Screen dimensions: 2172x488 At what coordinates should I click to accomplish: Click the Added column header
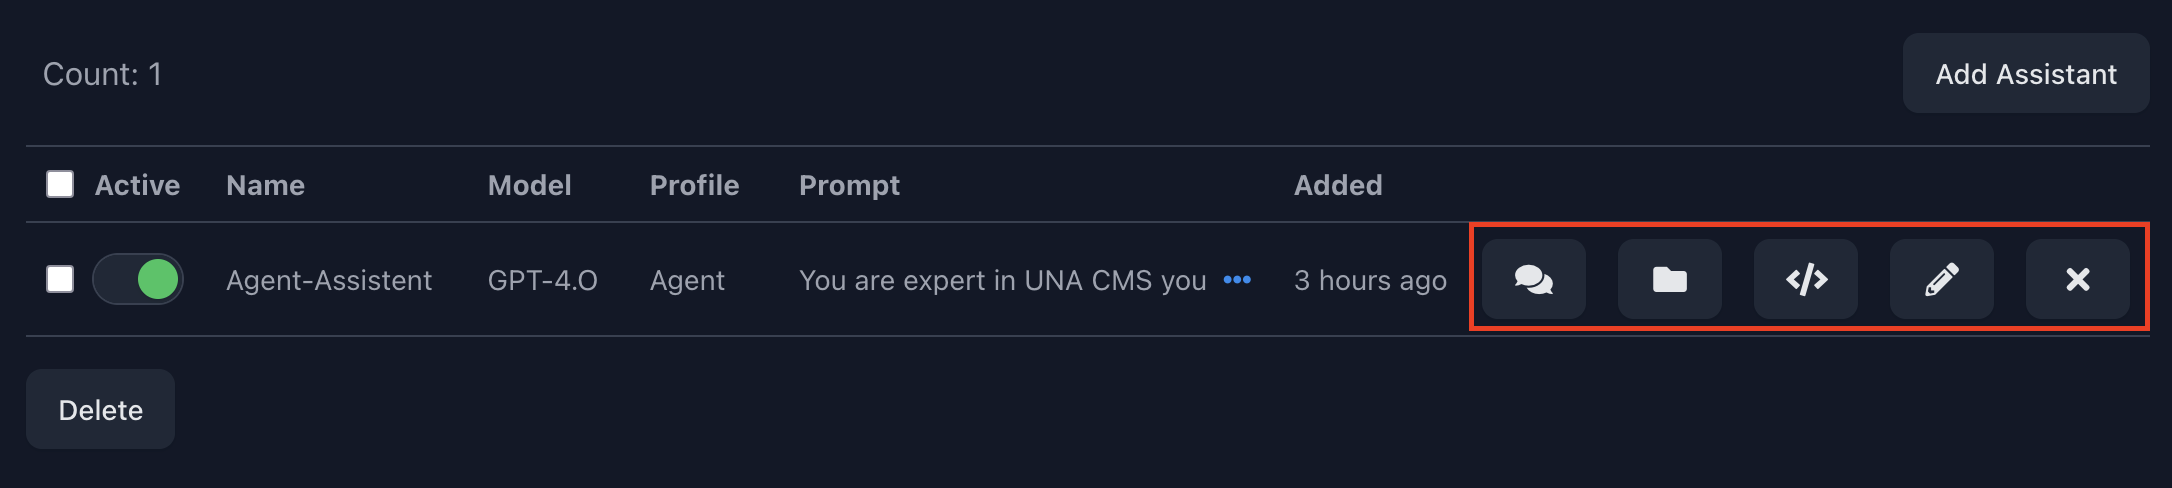(1338, 185)
